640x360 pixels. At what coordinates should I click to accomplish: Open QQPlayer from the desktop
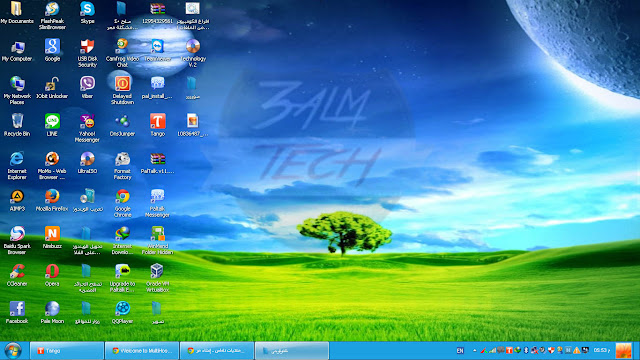(x=122, y=313)
